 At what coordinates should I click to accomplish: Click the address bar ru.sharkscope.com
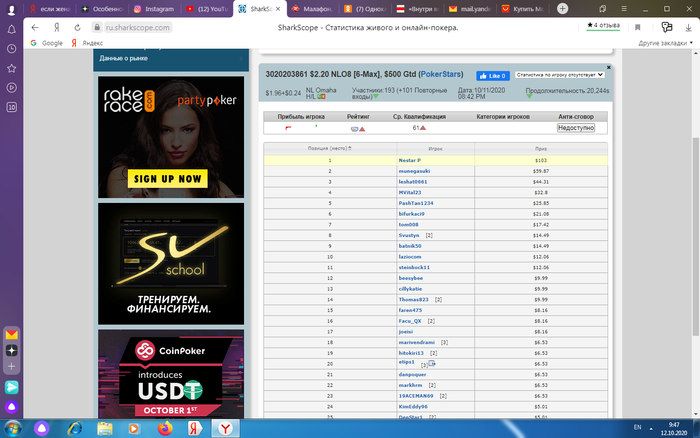click(138, 28)
